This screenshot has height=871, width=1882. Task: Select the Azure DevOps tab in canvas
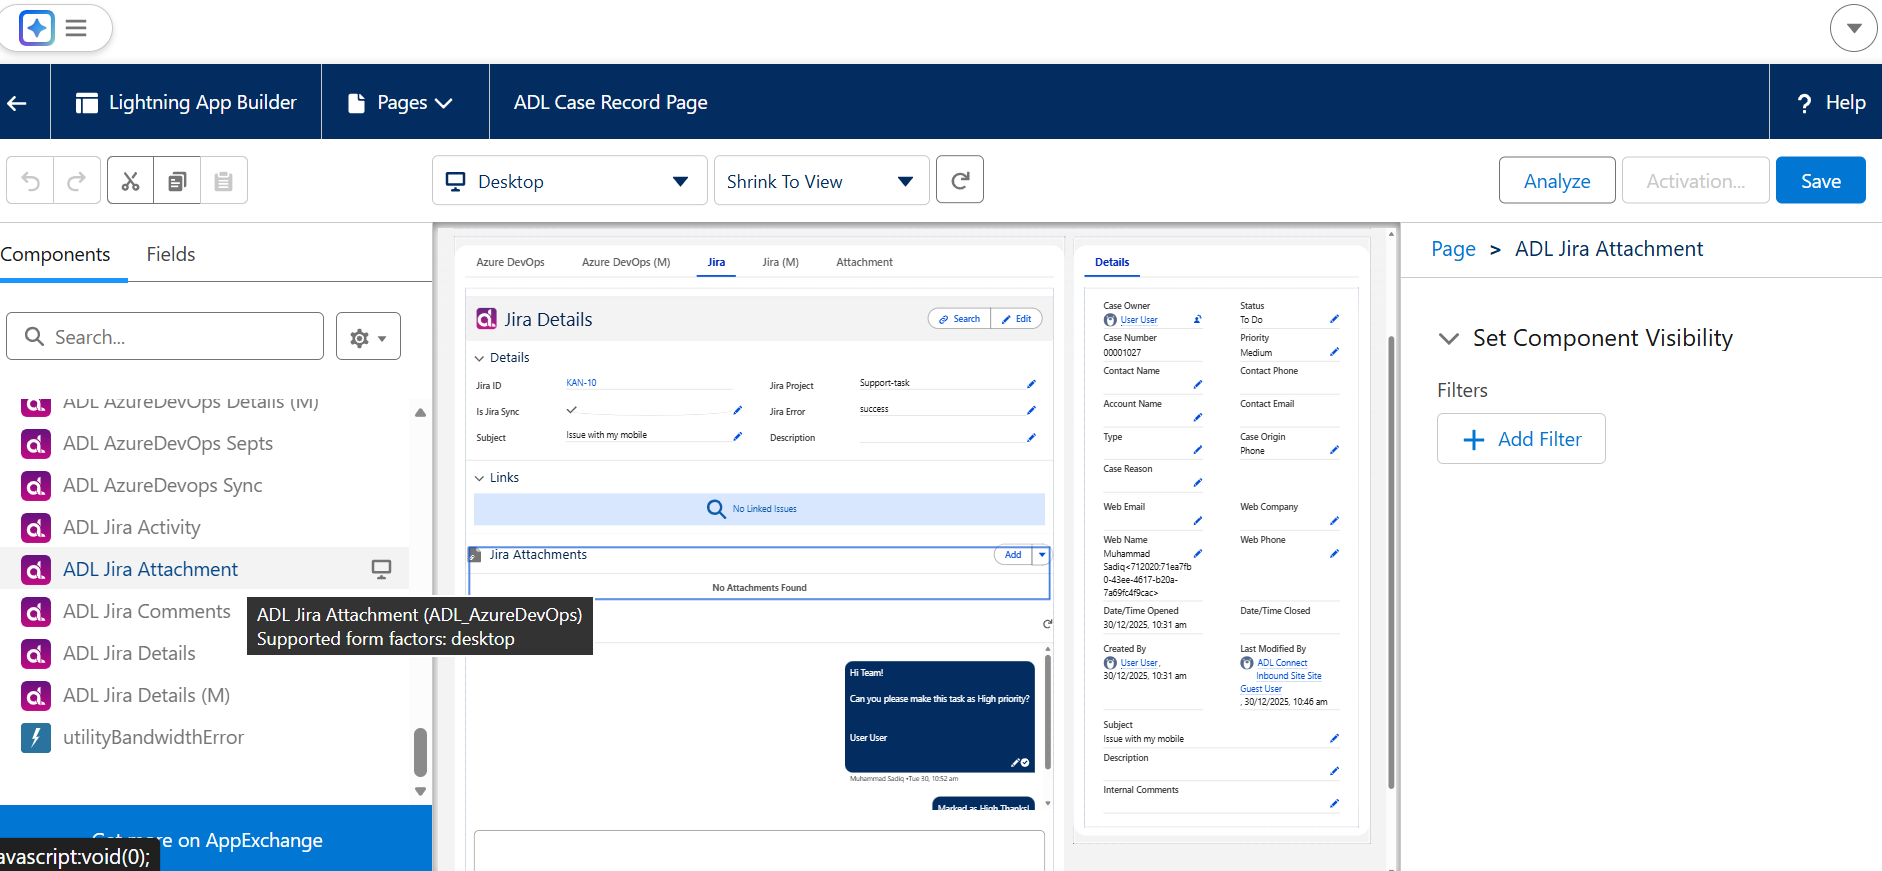pos(510,262)
